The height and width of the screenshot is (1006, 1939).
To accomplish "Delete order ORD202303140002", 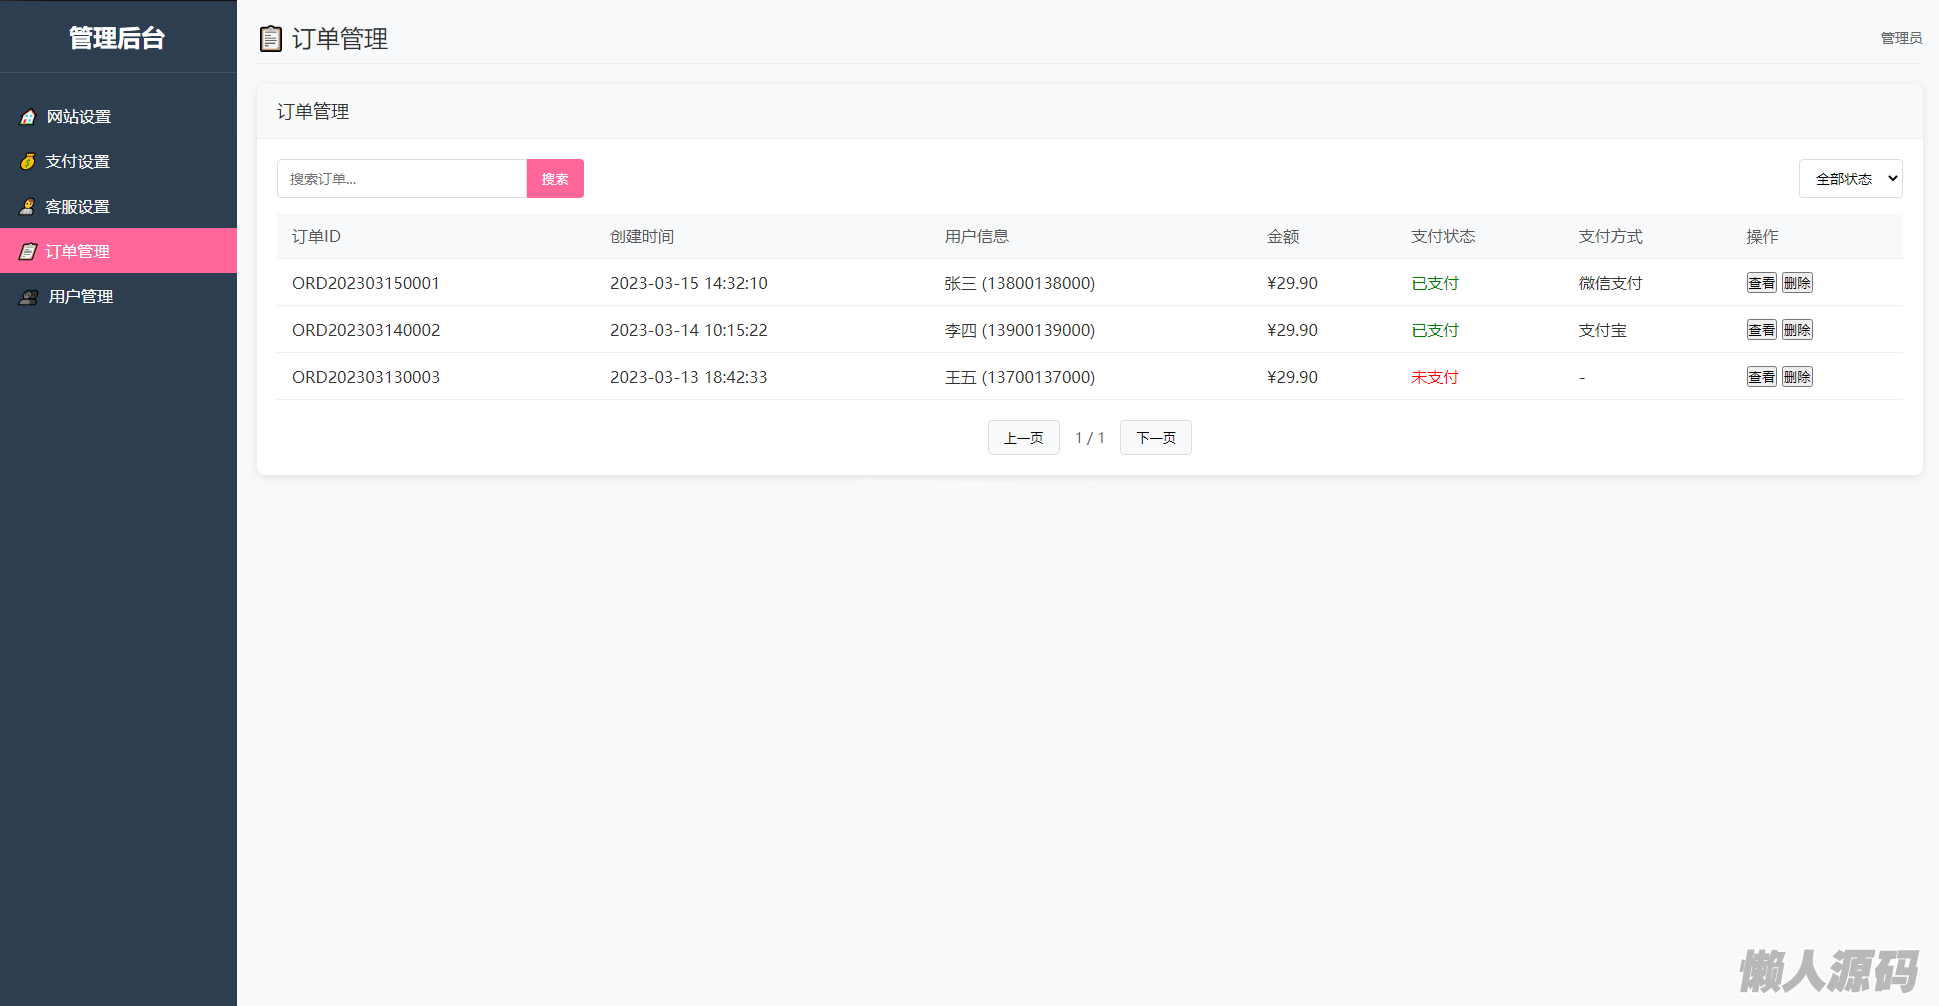I will pyautogui.click(x=1797, y=330).
